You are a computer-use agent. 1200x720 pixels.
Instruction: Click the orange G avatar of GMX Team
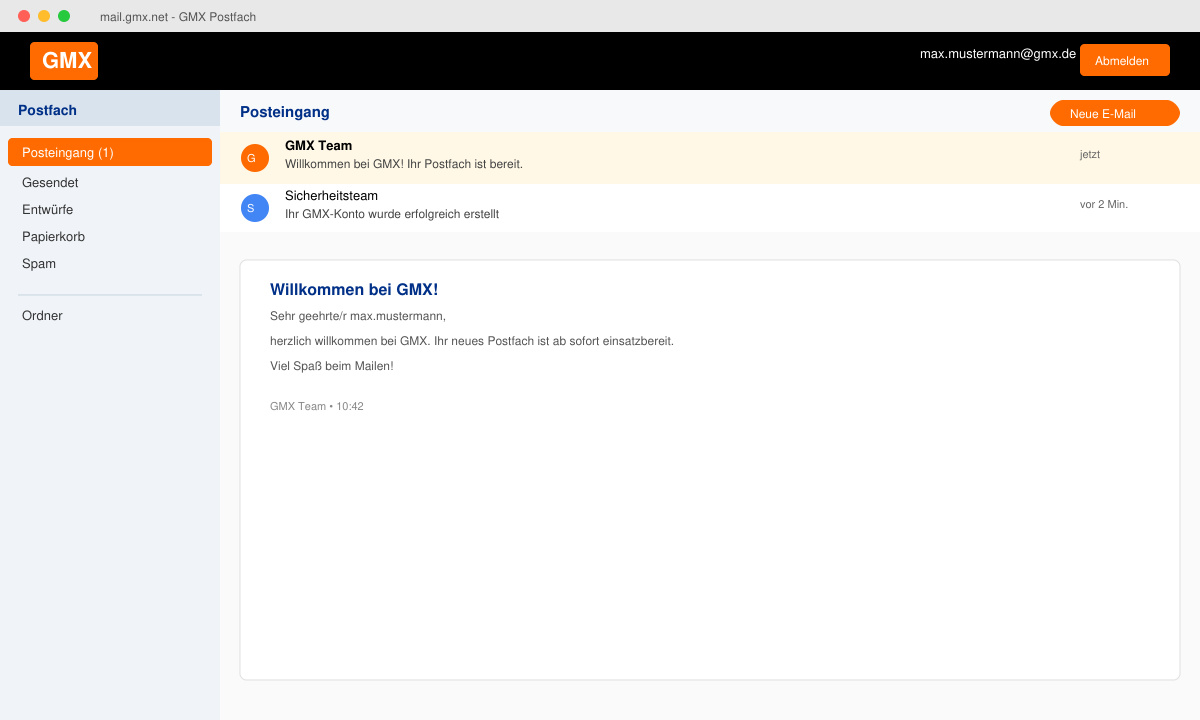tap(255, 158)
